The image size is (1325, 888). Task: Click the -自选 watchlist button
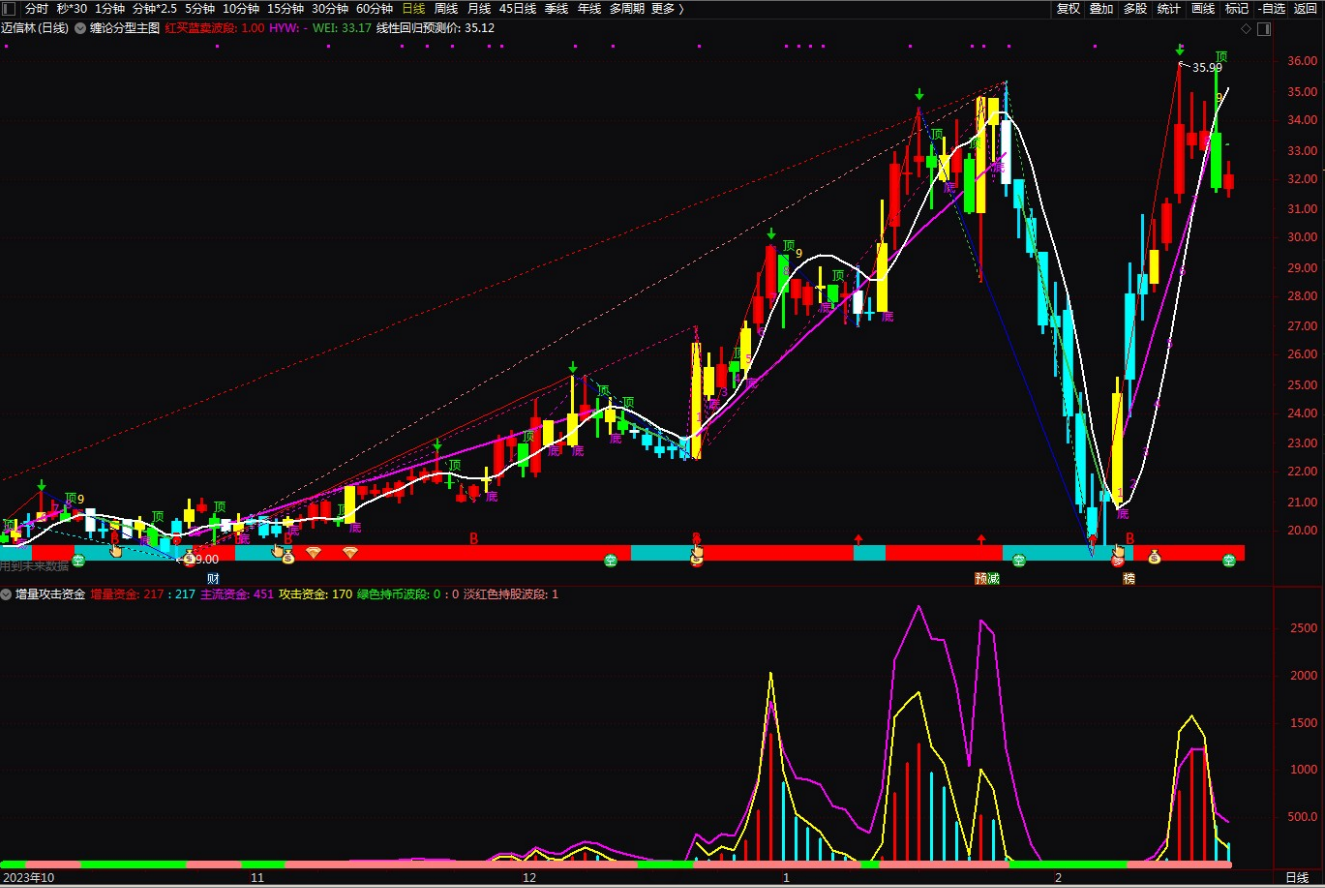click(1271, 8)
